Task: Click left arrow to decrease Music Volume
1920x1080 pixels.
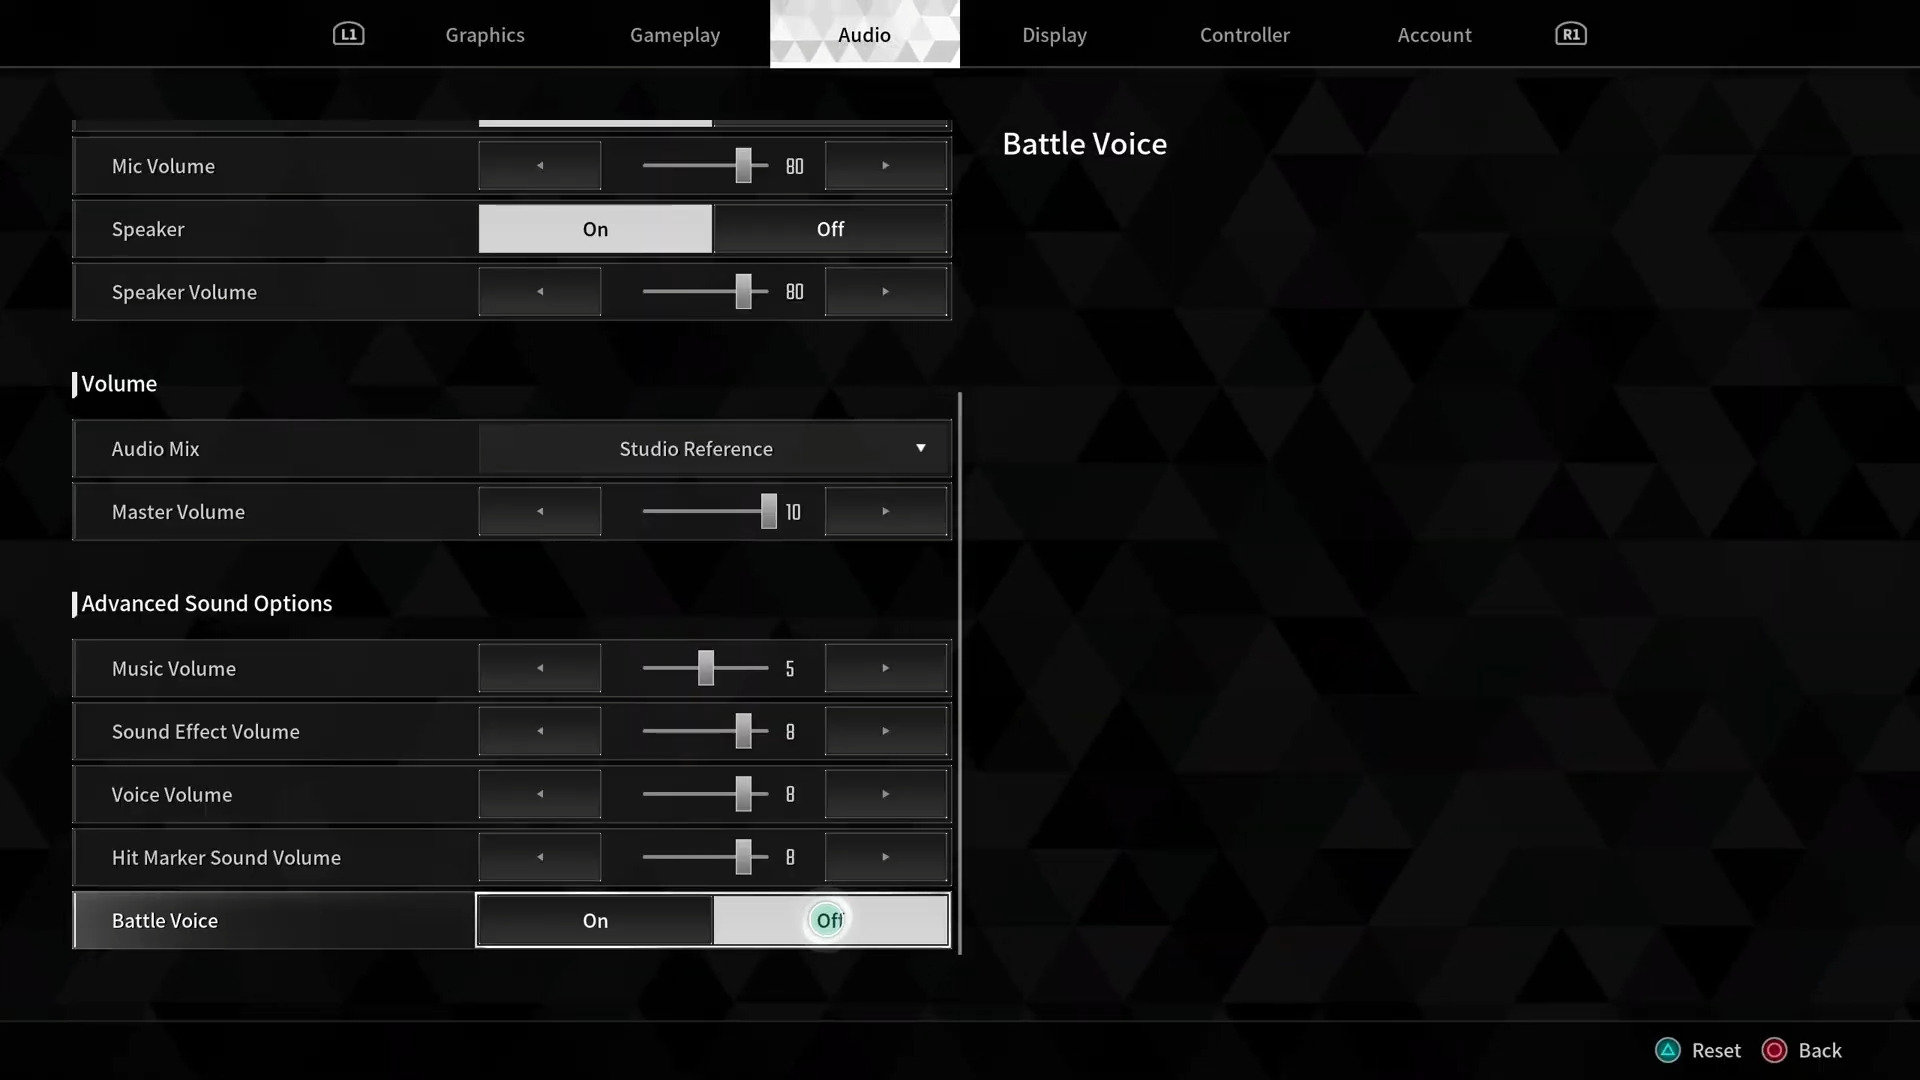Action: (x=541, y=669)
